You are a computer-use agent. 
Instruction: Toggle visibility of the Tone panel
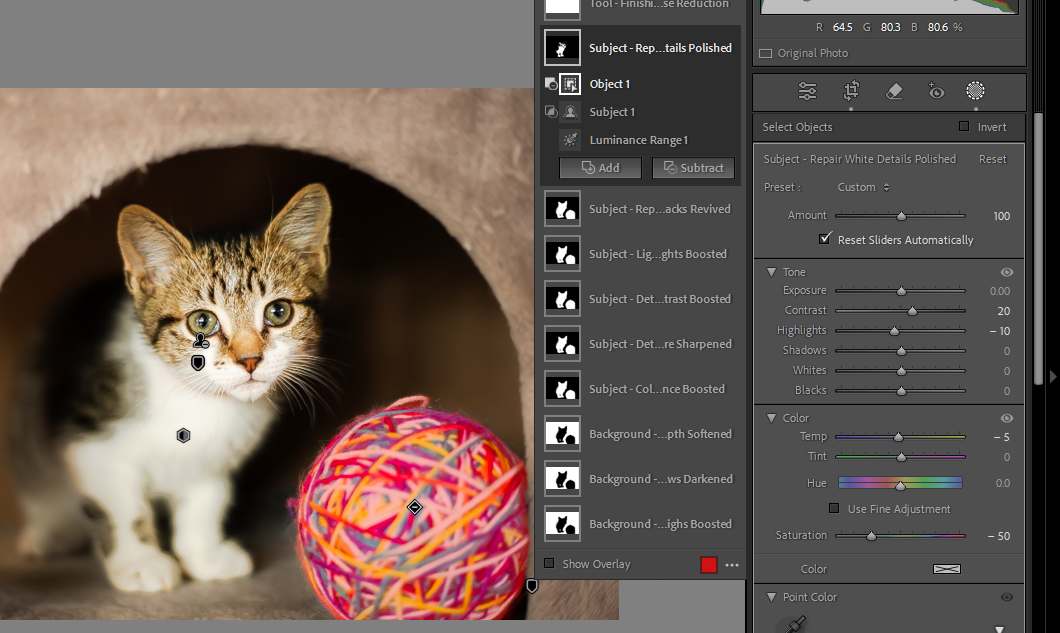(1006, 272)
